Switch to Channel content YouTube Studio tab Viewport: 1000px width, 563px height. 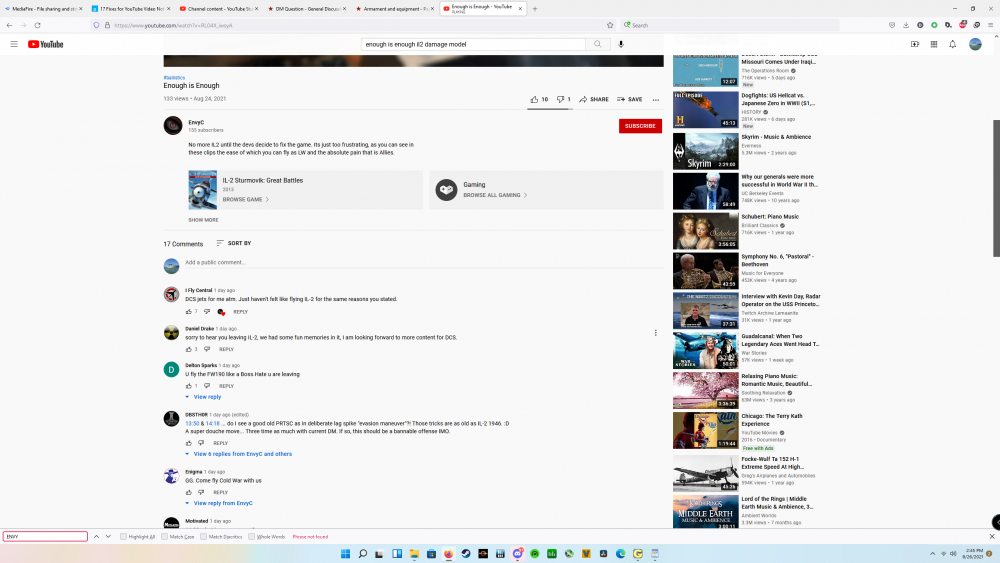pyautogui.click(x=218, y=9)
